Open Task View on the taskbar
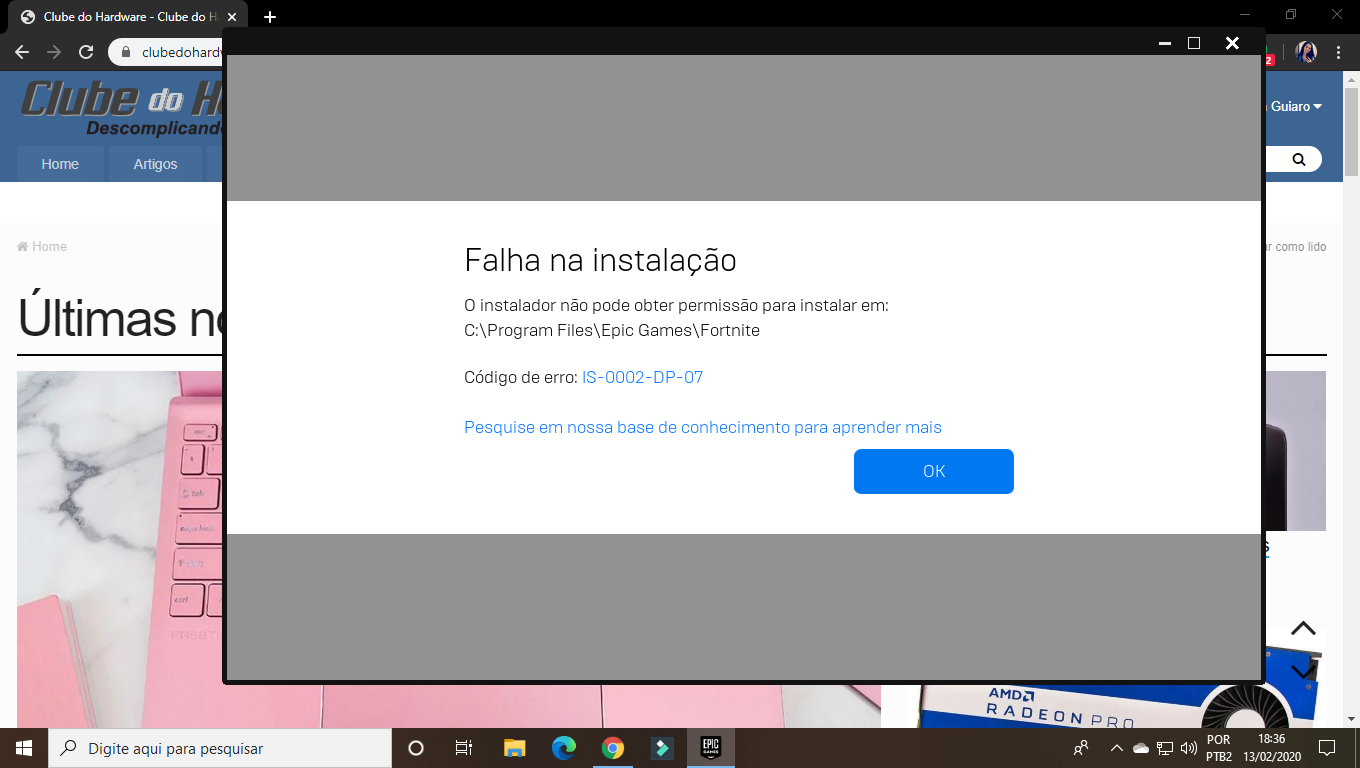The image size is (1360, 768). click(x=464, y=748)
